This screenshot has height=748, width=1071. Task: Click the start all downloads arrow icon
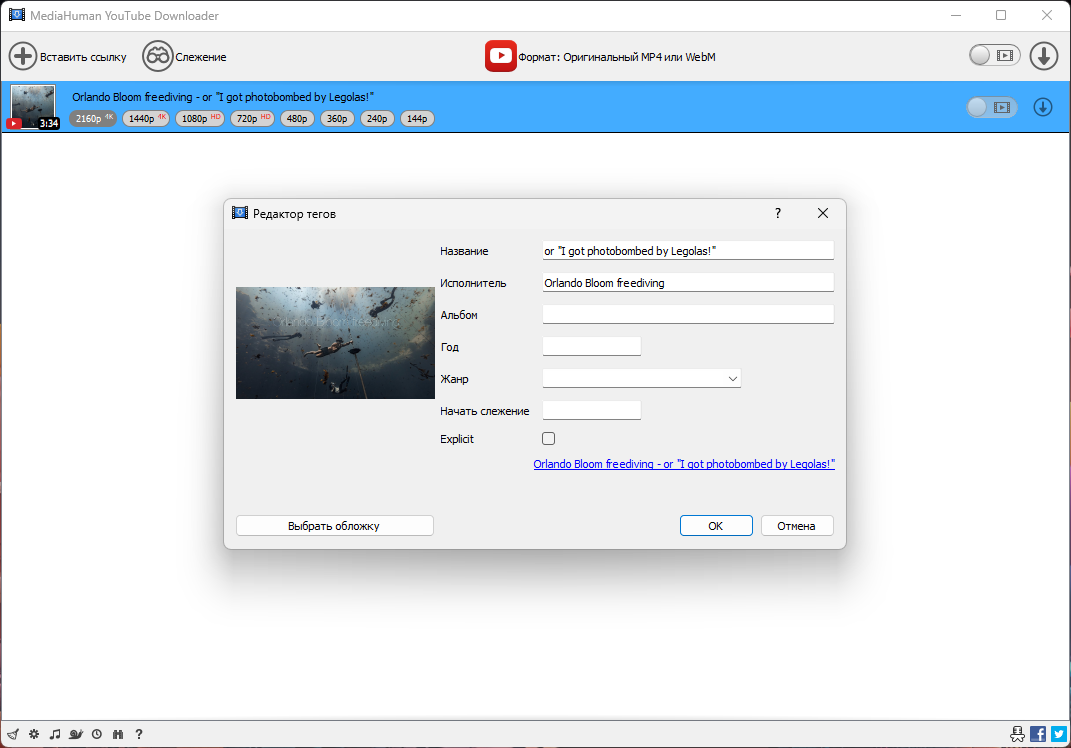click(x=1044, y=56)
